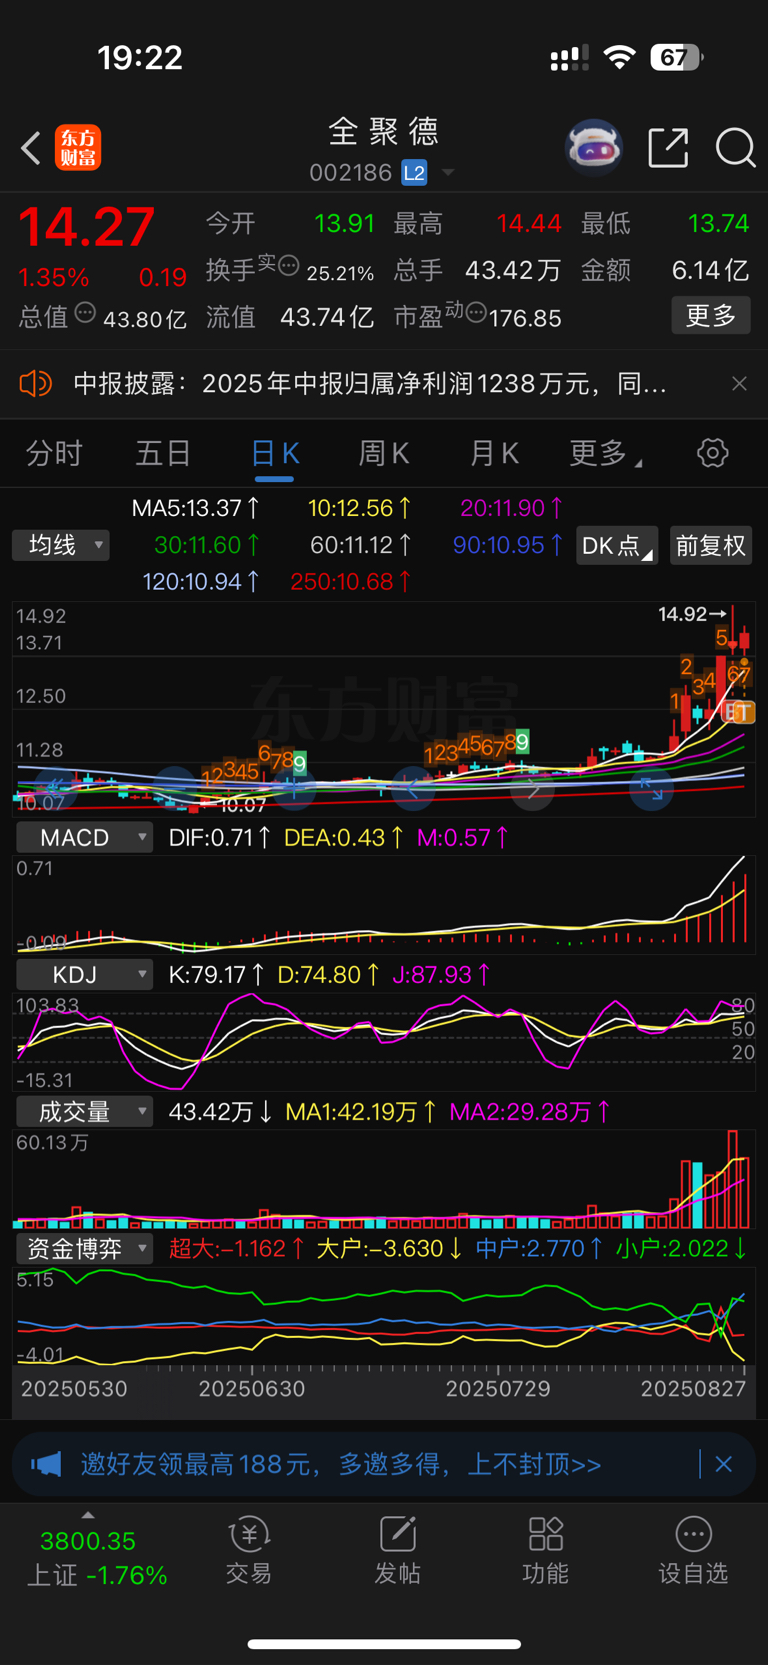Image resolution: width=769 pixels, height=1665 pixels.
Task: Close the 188元 promo banner
Action: (724, 1465)
